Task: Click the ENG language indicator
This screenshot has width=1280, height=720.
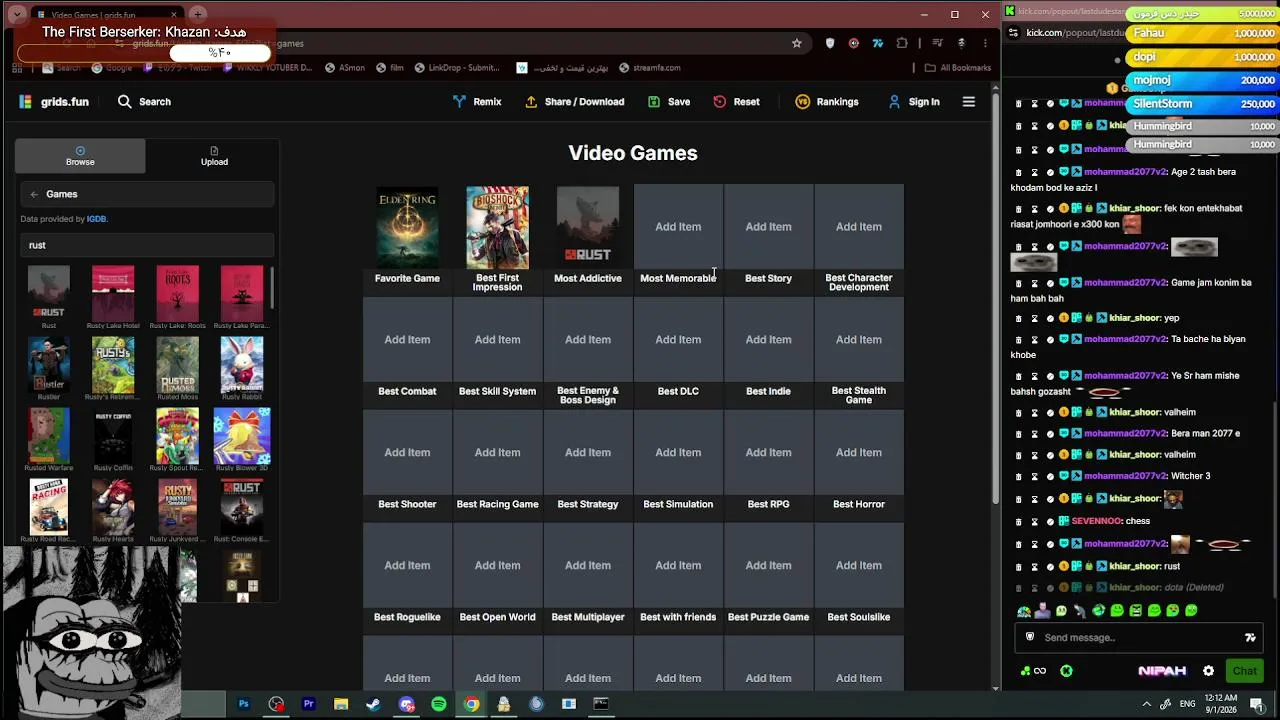Action: point(1188,704)
